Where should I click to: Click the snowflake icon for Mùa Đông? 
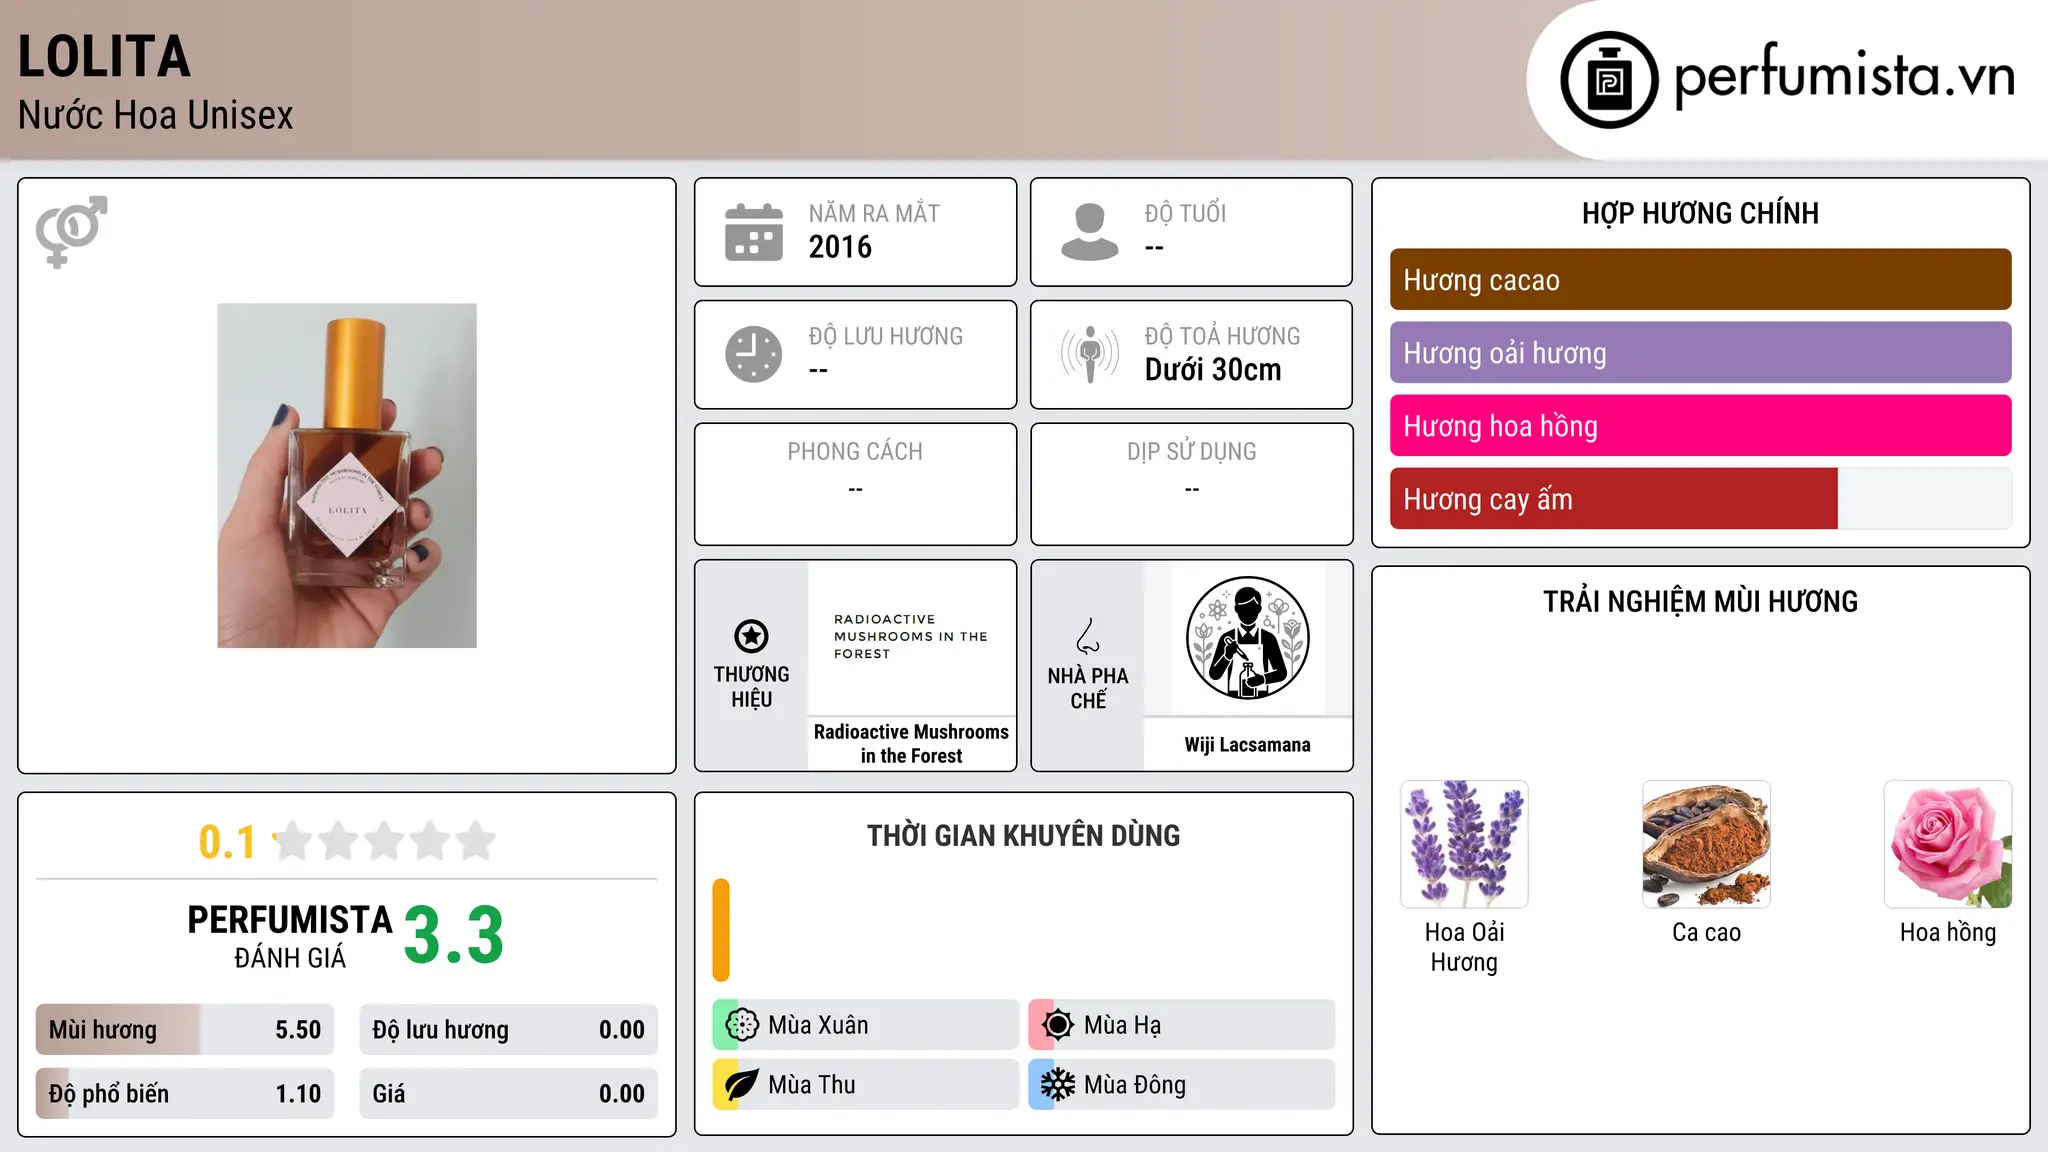click(x=1058, y=1085)
